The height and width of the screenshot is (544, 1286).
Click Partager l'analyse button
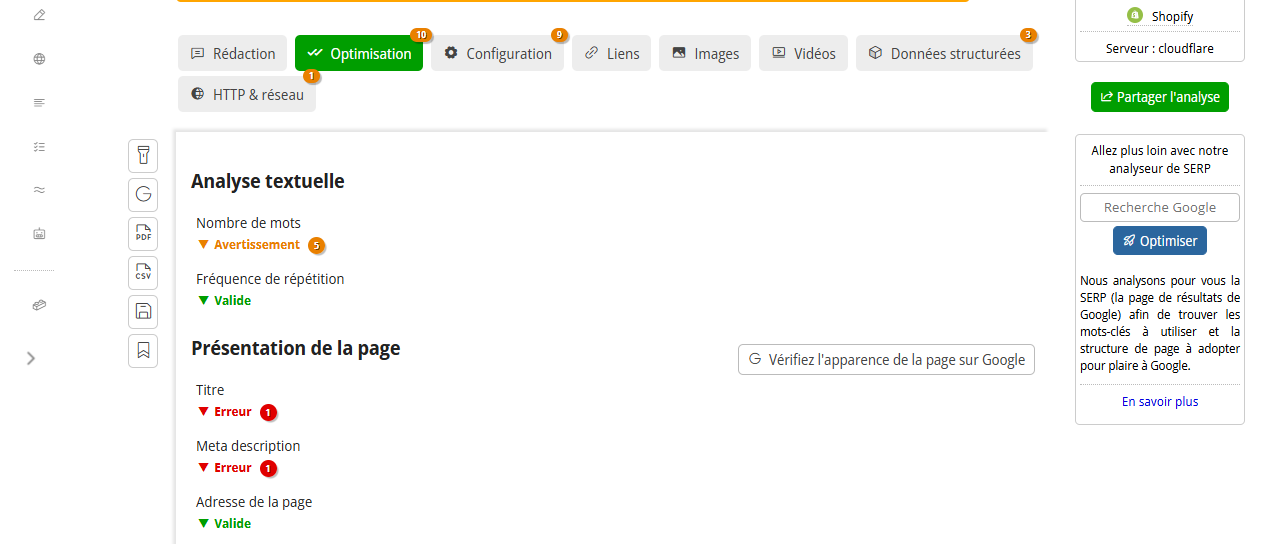click(1160, 97)
